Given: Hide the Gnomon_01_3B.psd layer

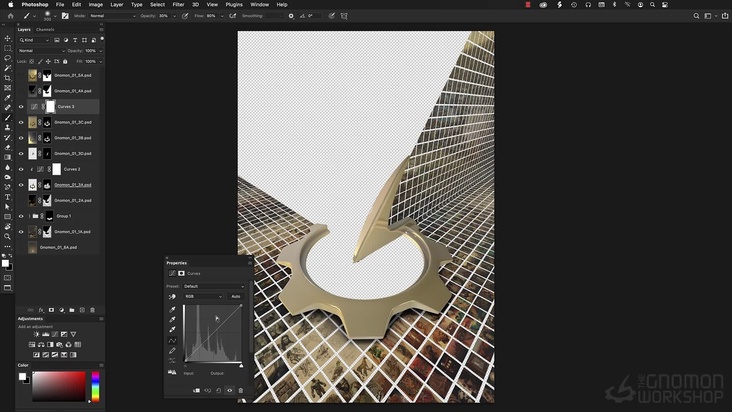Looking at the screenshot, I should [21, 138].
